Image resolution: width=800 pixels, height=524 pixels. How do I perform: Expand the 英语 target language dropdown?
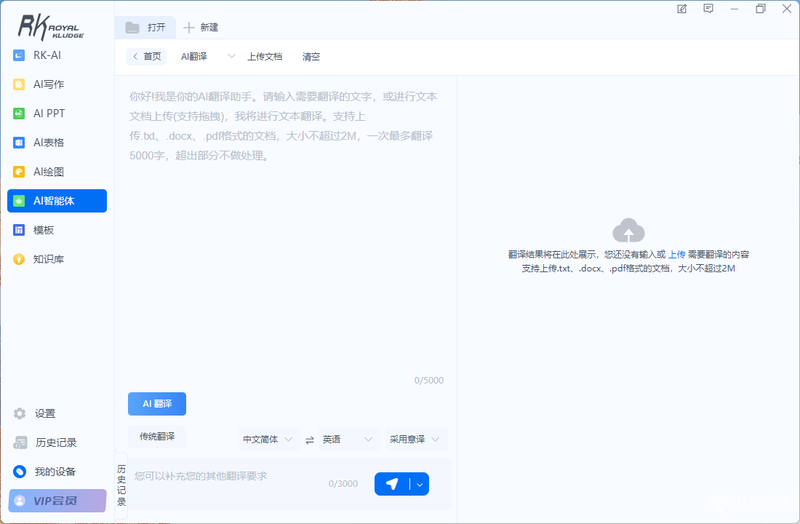(349, 439)
